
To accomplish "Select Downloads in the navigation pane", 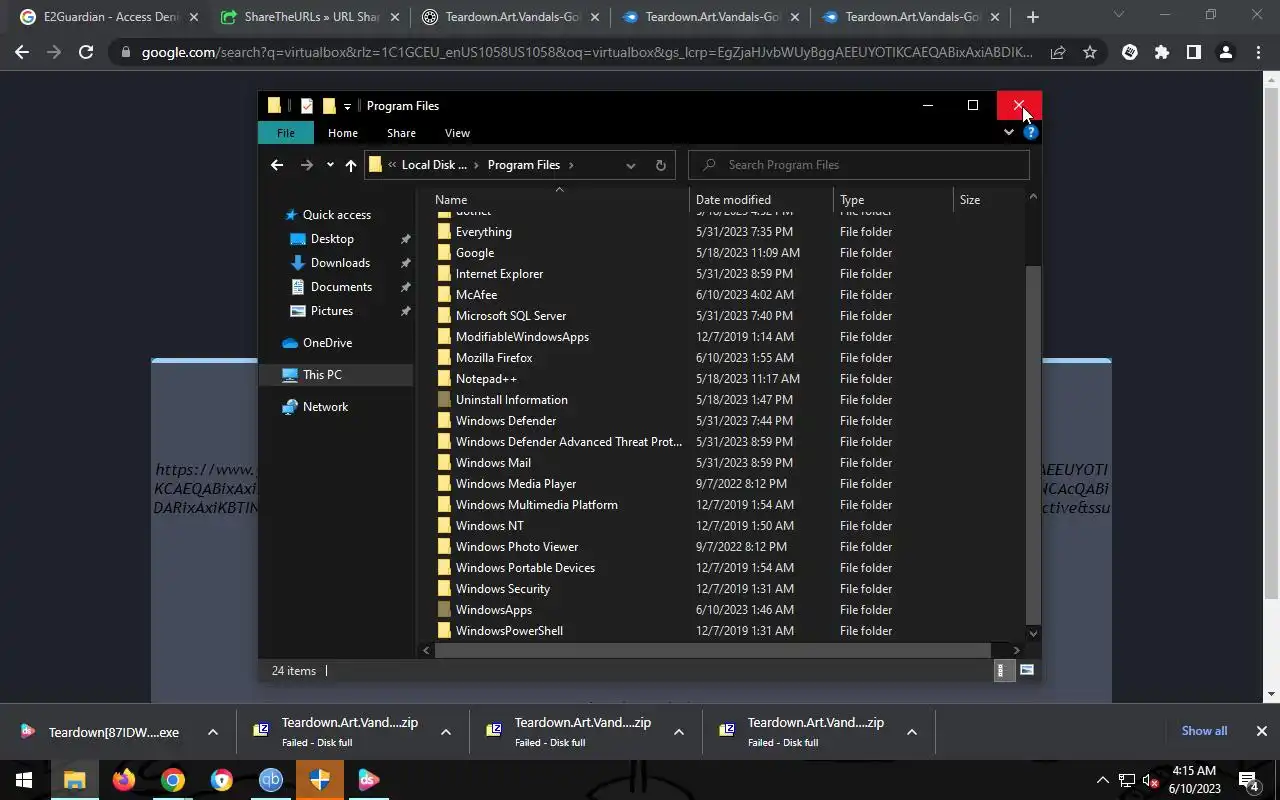I will coord(340,263).
